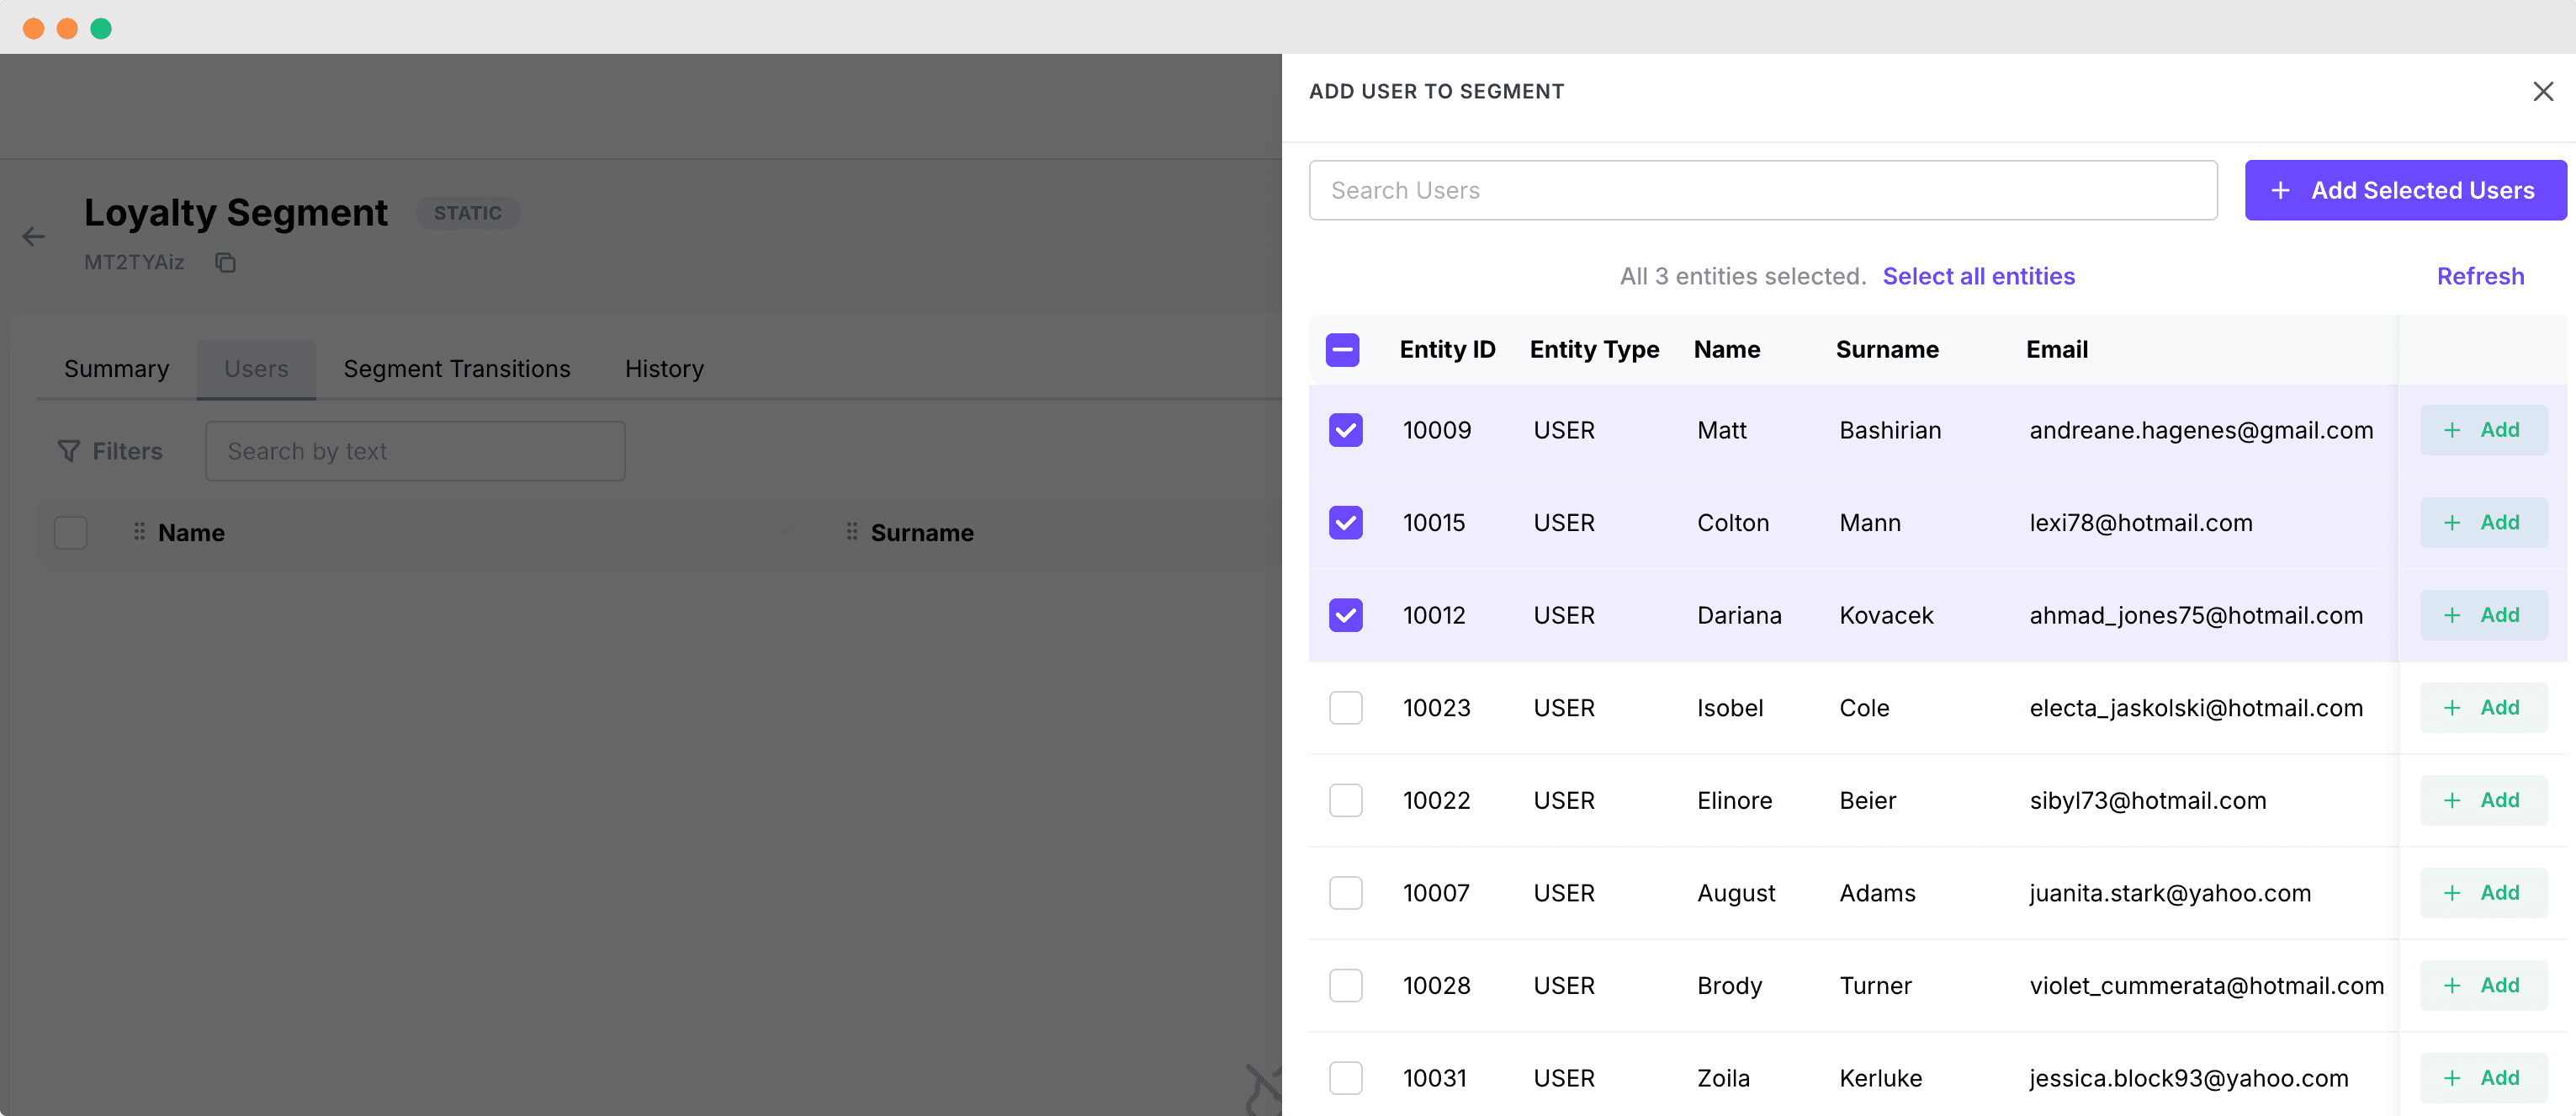Open the History tab
The width and height of the screenshot is (2576, 1116).
coord(664,369)
